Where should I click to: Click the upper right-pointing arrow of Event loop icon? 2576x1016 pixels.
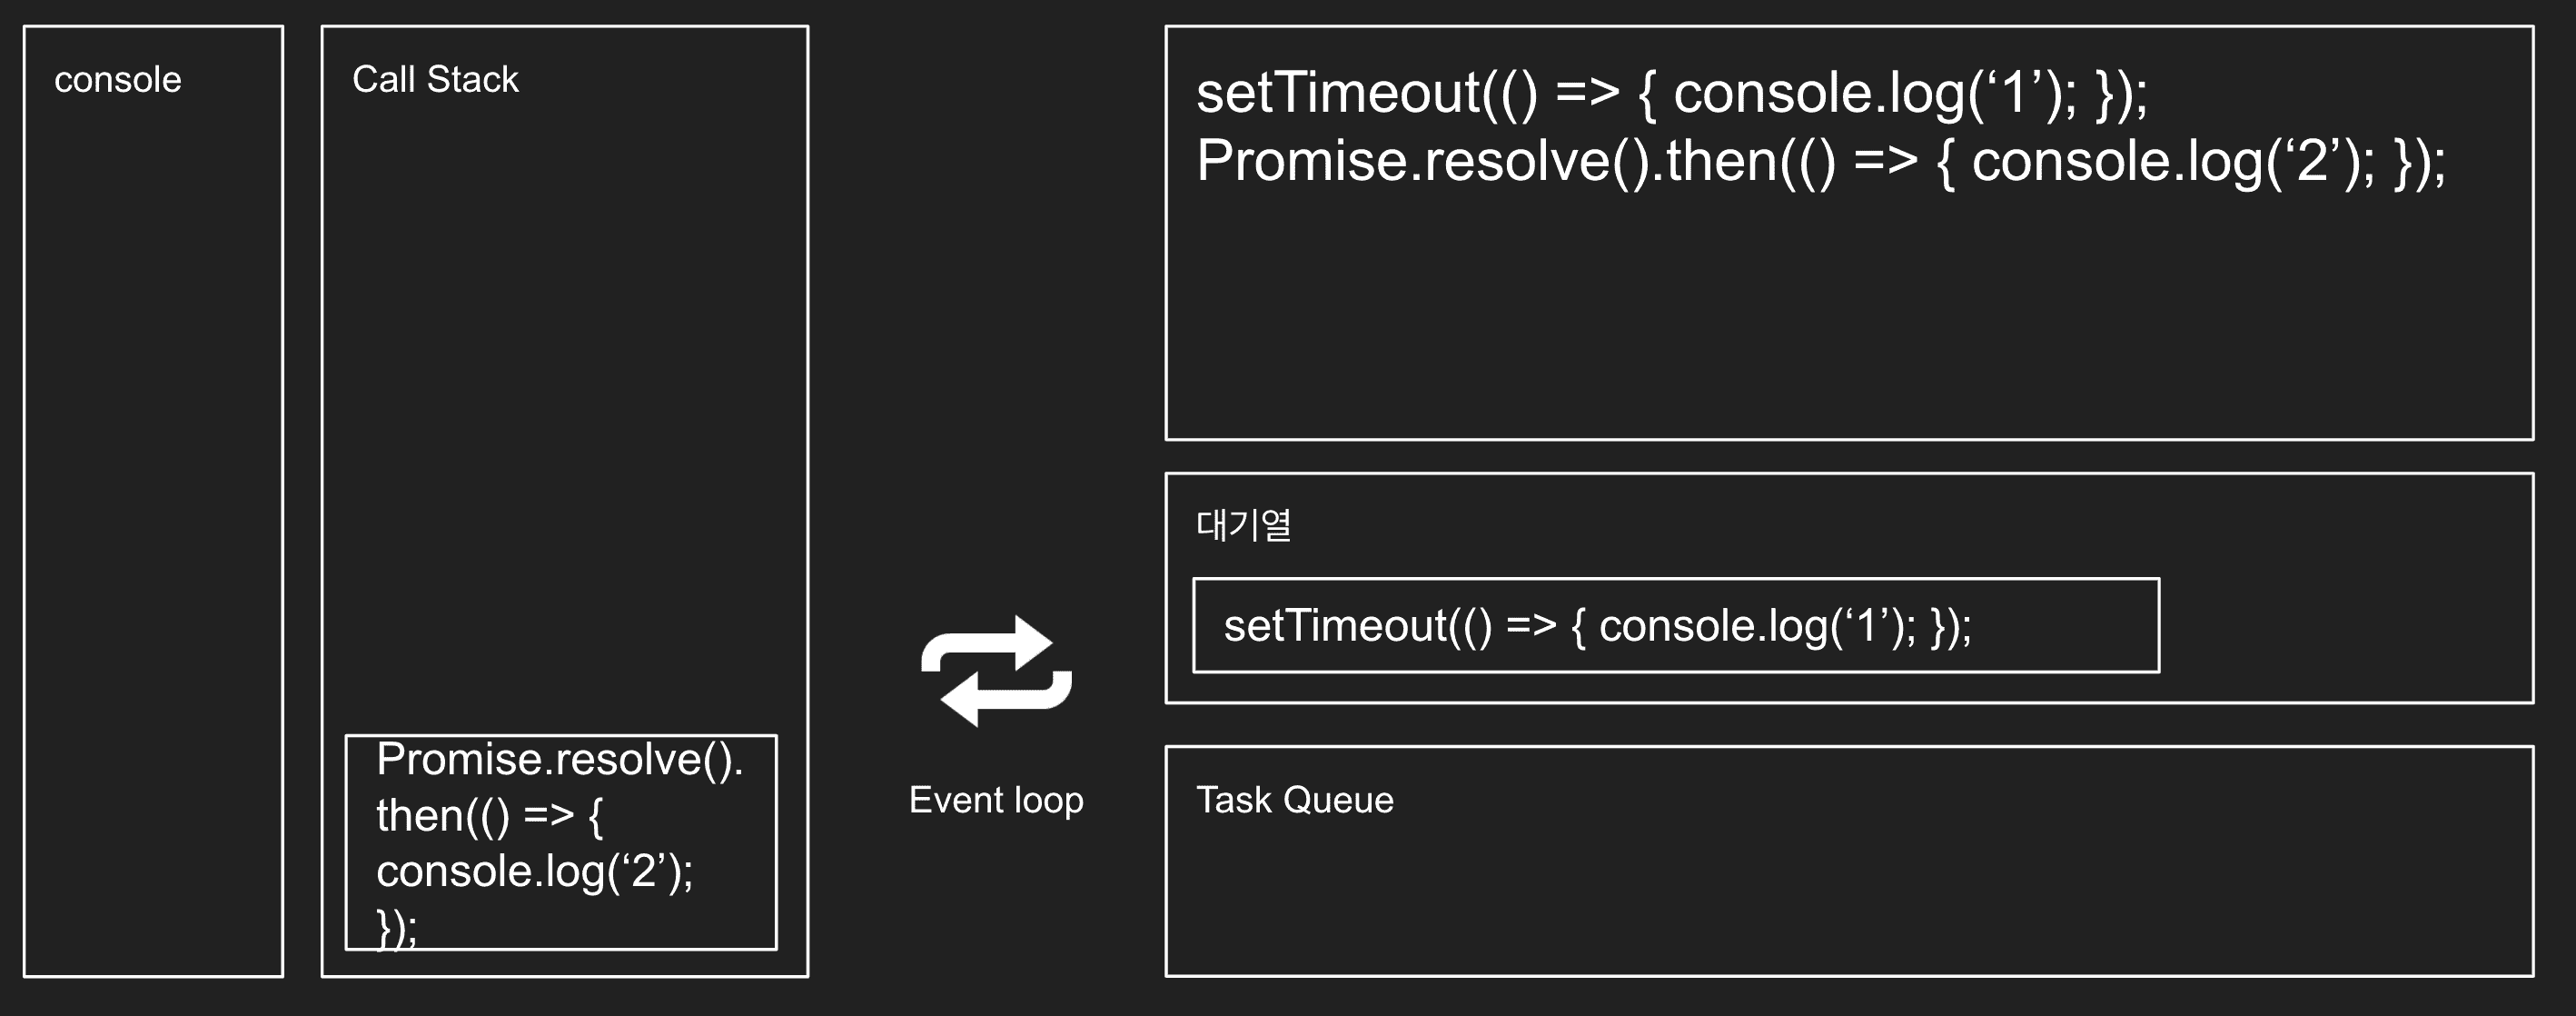1030,642
